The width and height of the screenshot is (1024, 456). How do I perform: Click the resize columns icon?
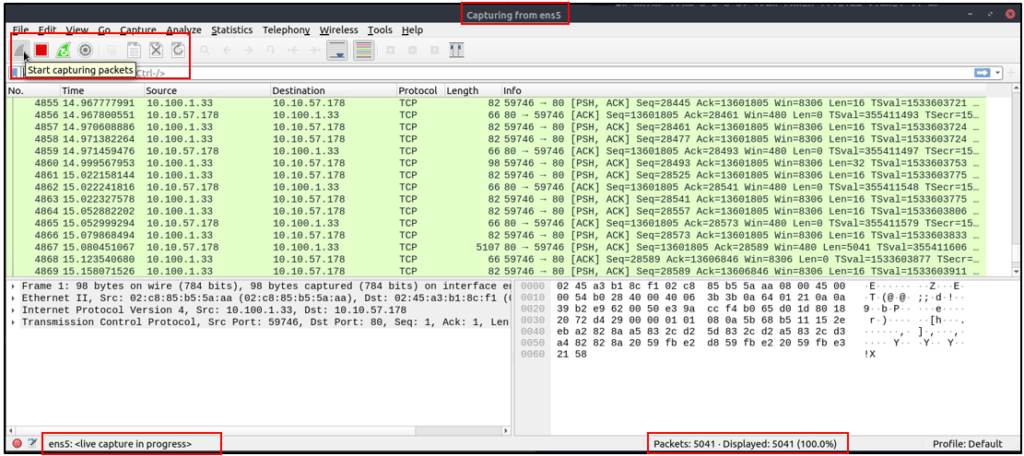[457, 50]
